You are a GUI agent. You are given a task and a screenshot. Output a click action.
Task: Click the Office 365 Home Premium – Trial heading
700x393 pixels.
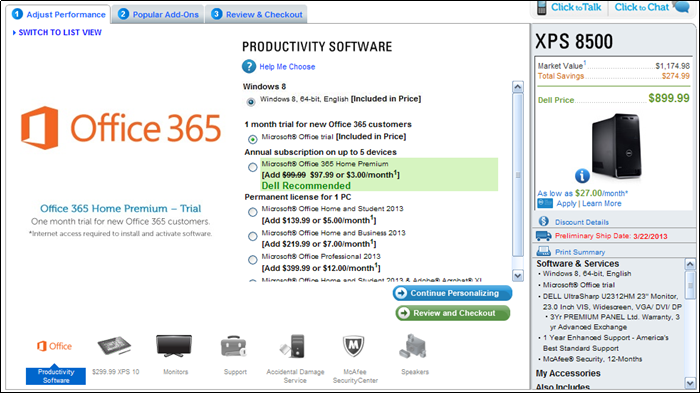pyautogui.click(x=121, y=209)
